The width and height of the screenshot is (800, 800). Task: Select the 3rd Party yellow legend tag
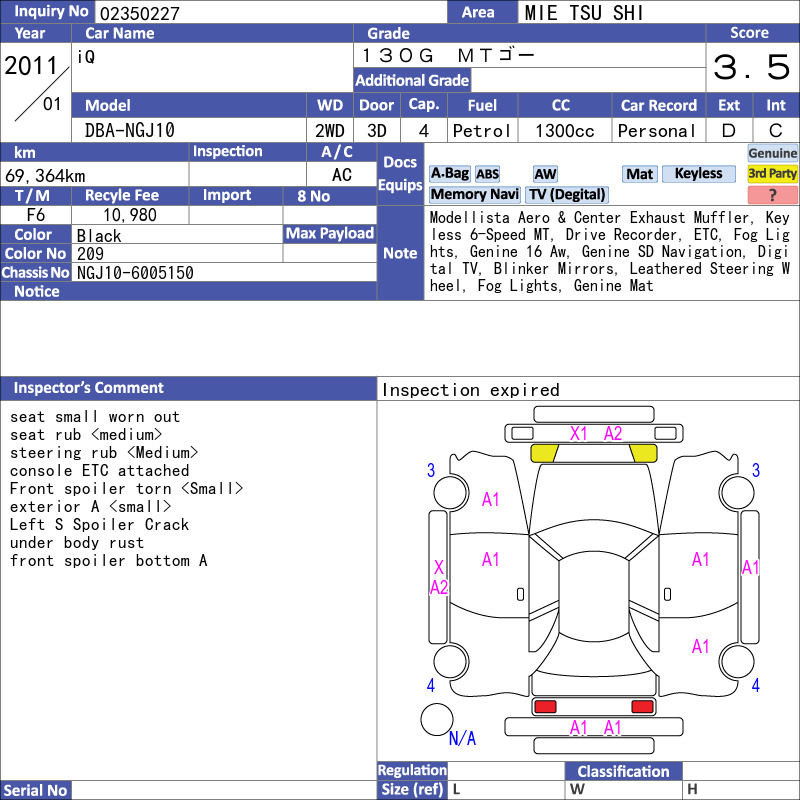(x=772, y=173)
